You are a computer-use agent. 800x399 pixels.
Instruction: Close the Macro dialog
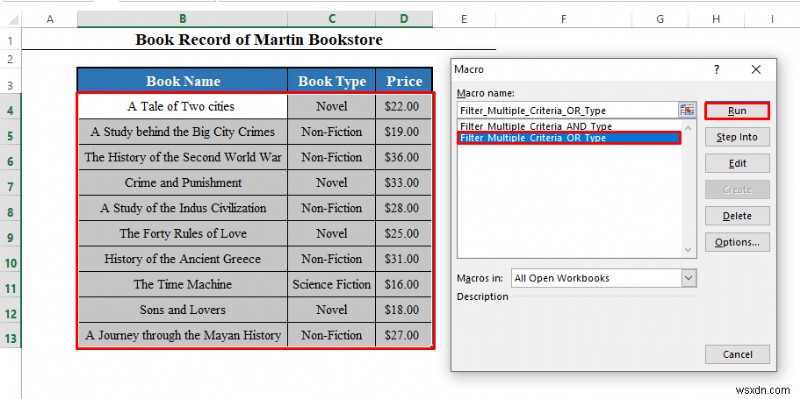pyautogui.click(x=756, y=69)
